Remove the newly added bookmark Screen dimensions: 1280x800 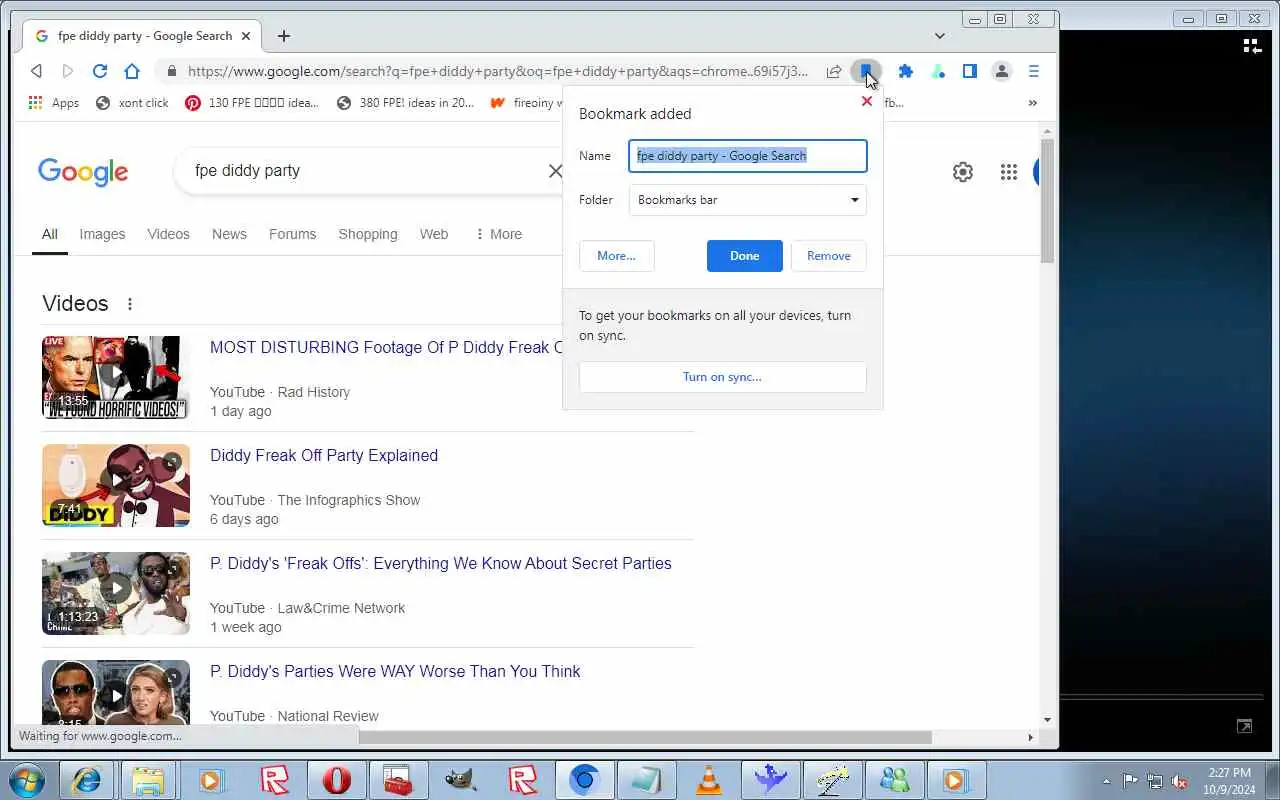click(x=829, y=256)
